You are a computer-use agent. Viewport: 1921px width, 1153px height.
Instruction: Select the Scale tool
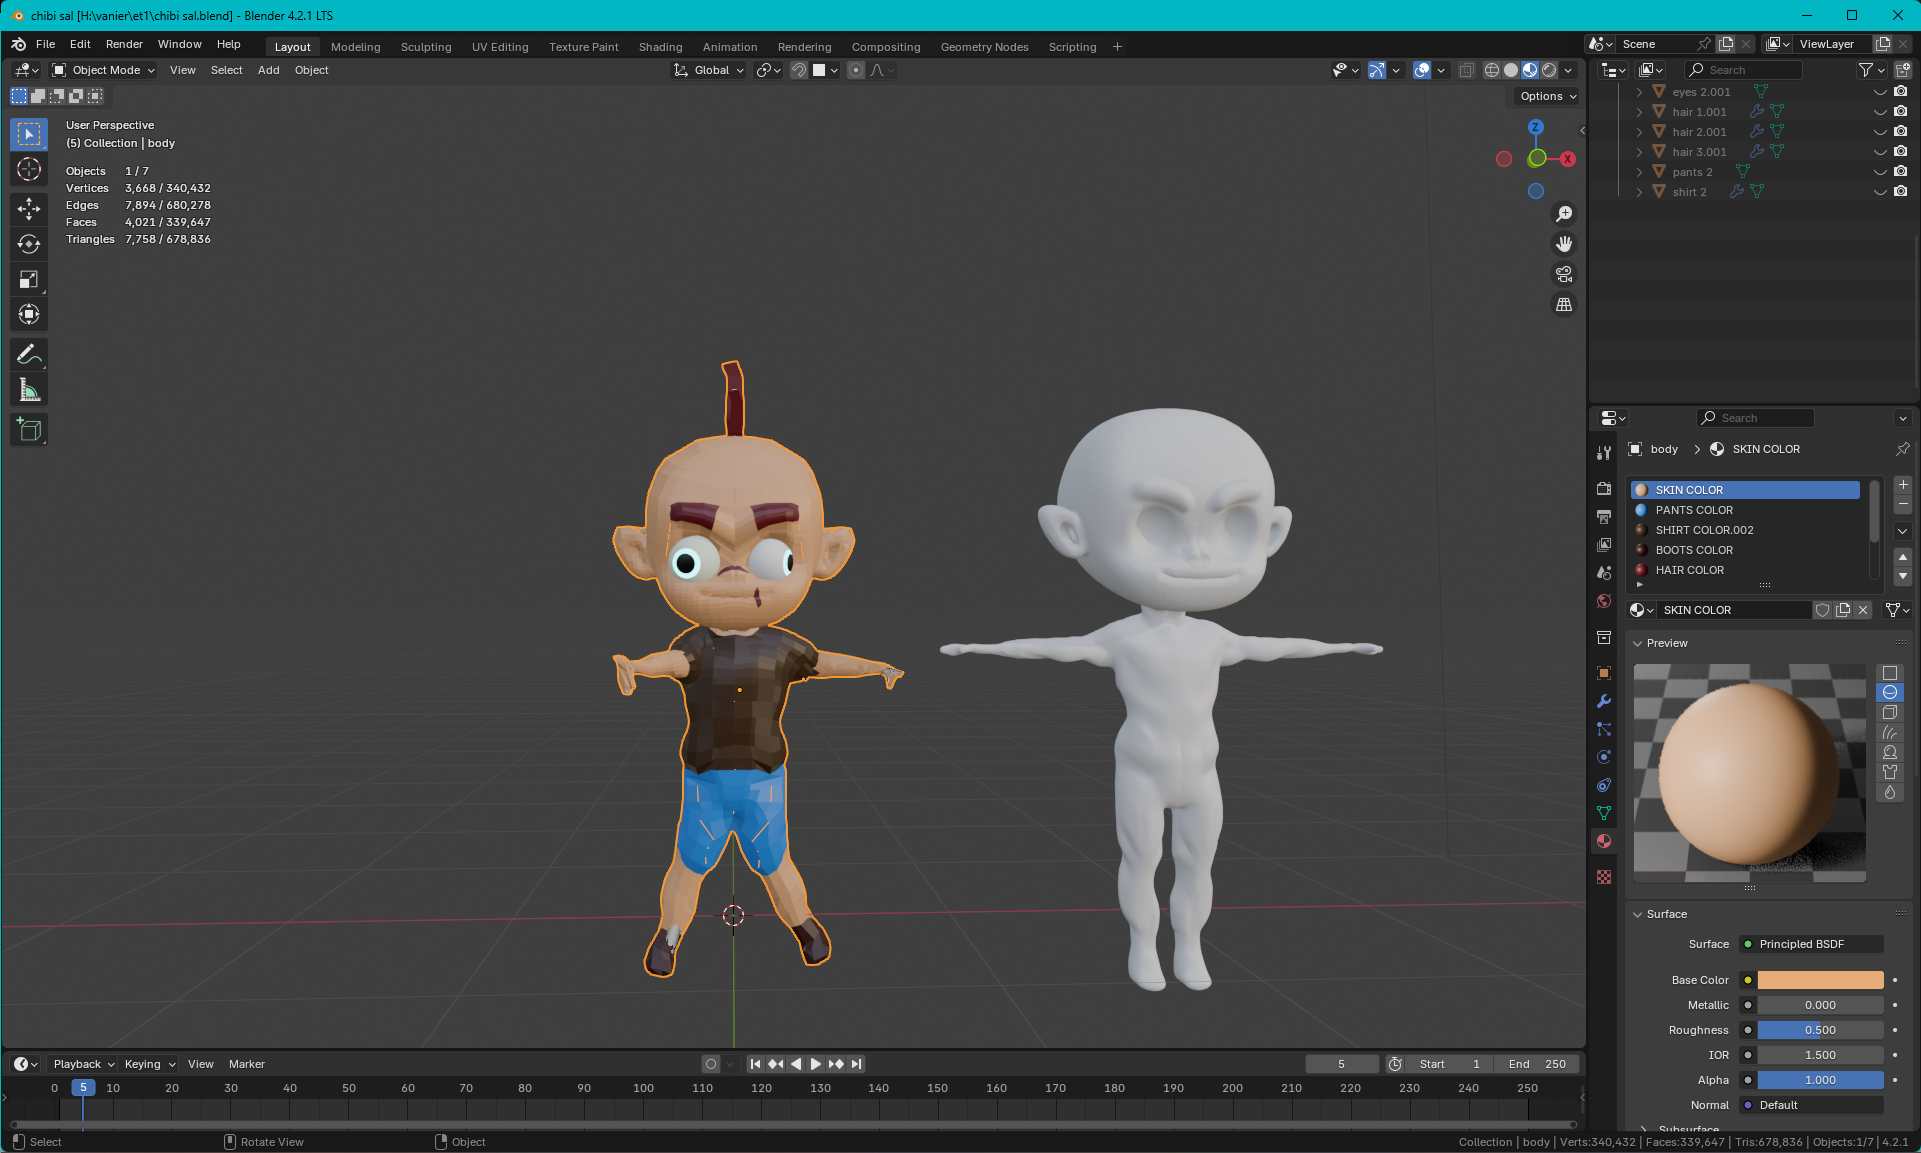coord(29,280)
